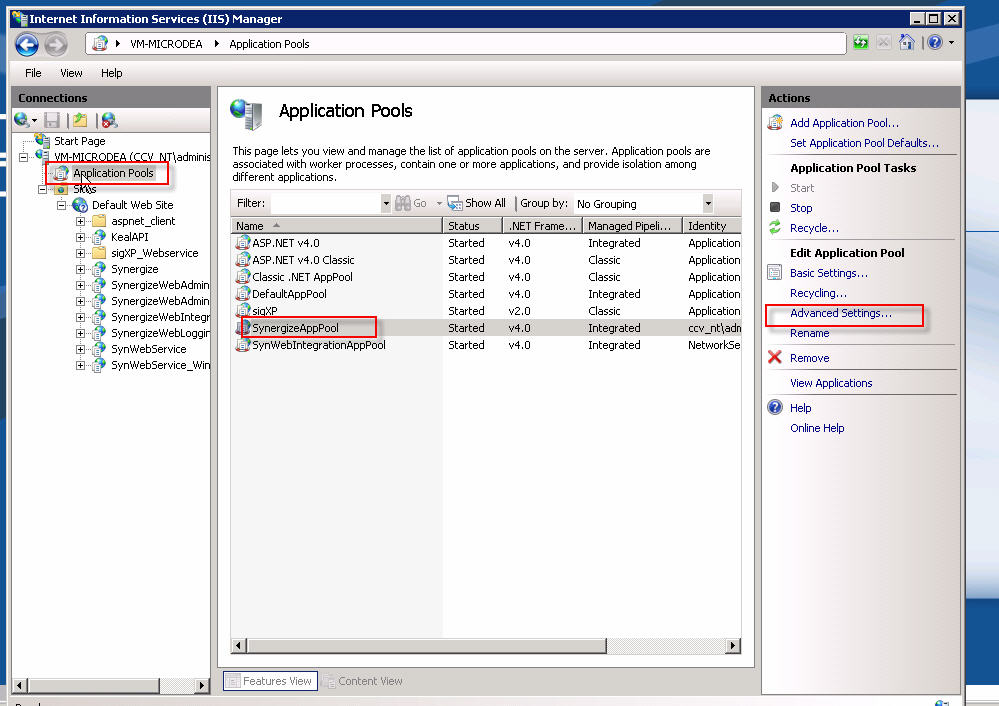Expand the KealAPI tree node
999x706 pixels.
coord(80,237)
